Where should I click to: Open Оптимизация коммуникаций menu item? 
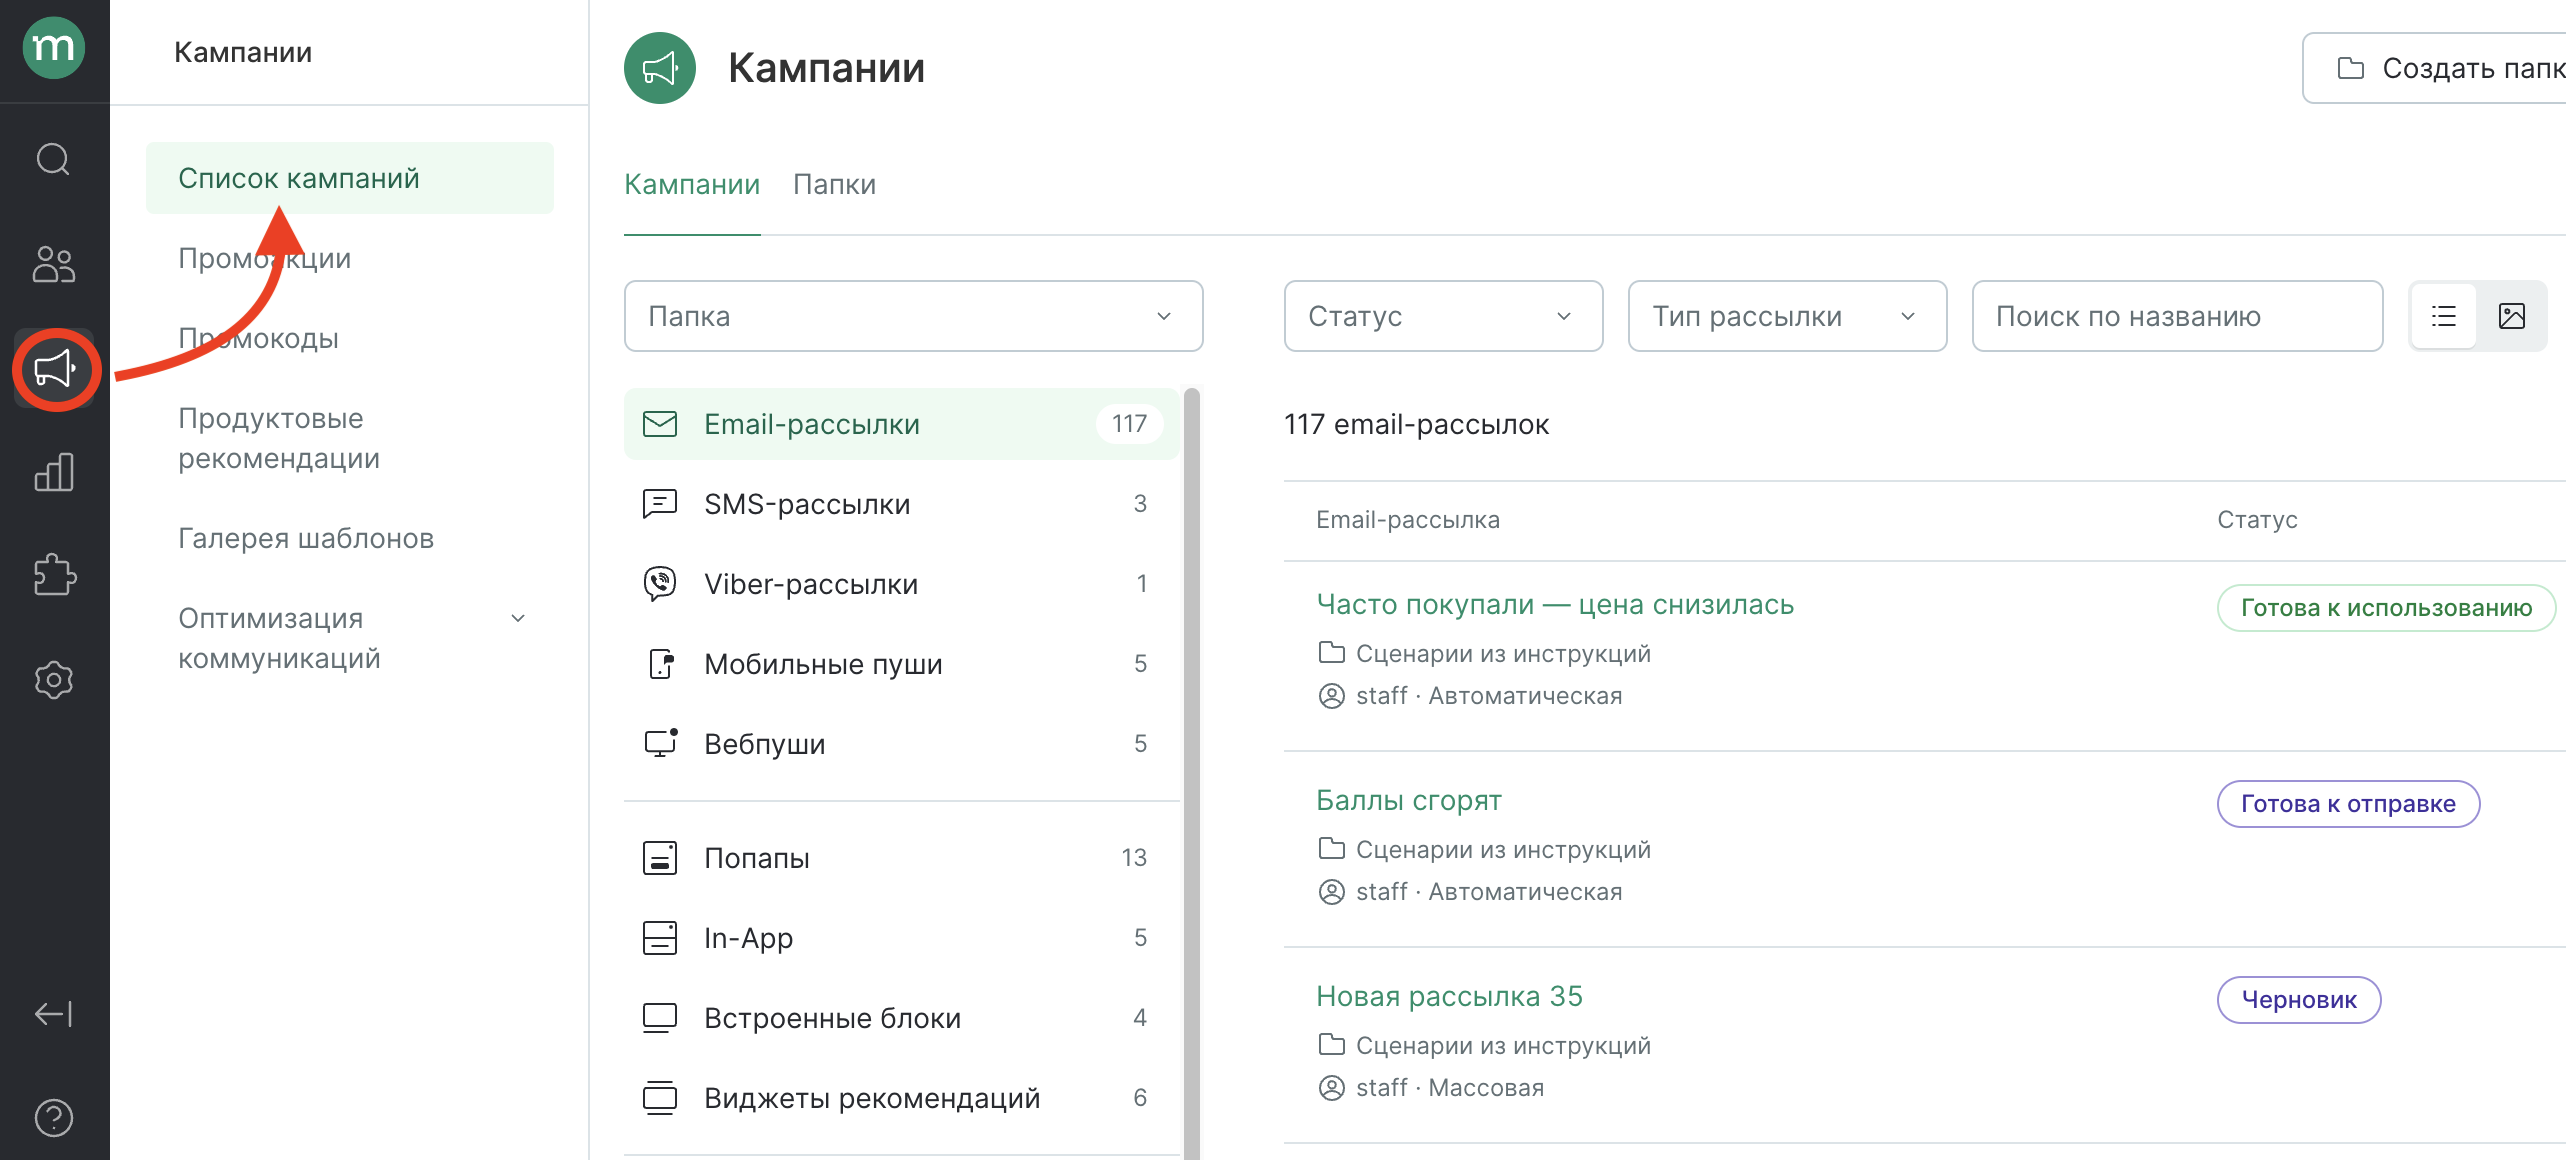349,638
